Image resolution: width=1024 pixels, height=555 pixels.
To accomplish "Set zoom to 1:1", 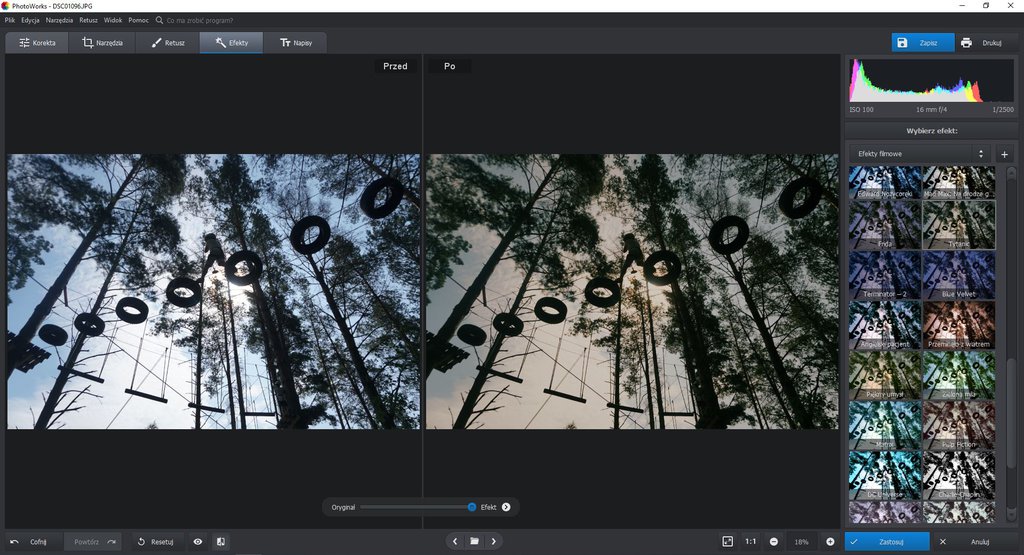I will coord(751,541).
